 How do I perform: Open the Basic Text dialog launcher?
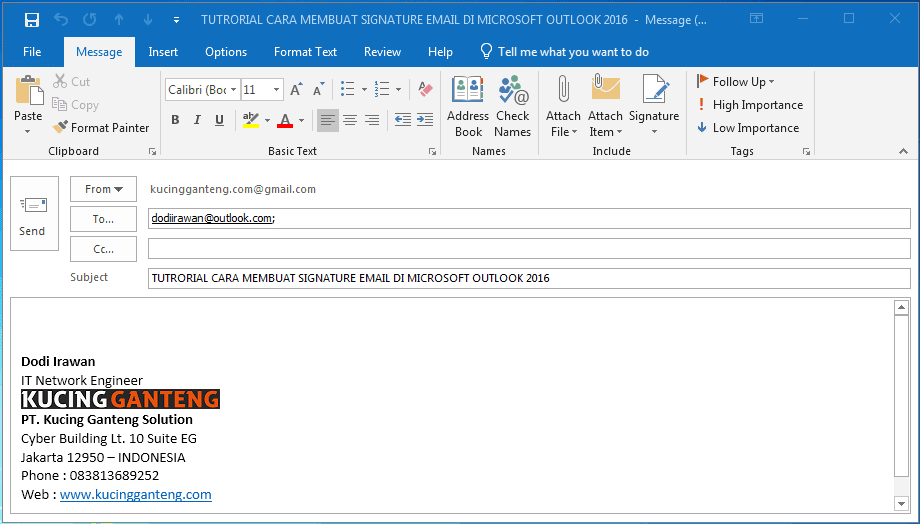[x=432, y=151]
